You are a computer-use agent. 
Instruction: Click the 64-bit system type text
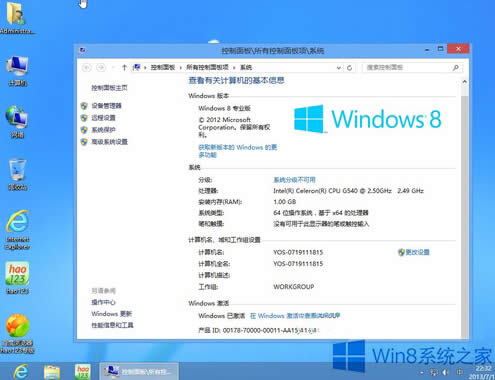point(321,213)
